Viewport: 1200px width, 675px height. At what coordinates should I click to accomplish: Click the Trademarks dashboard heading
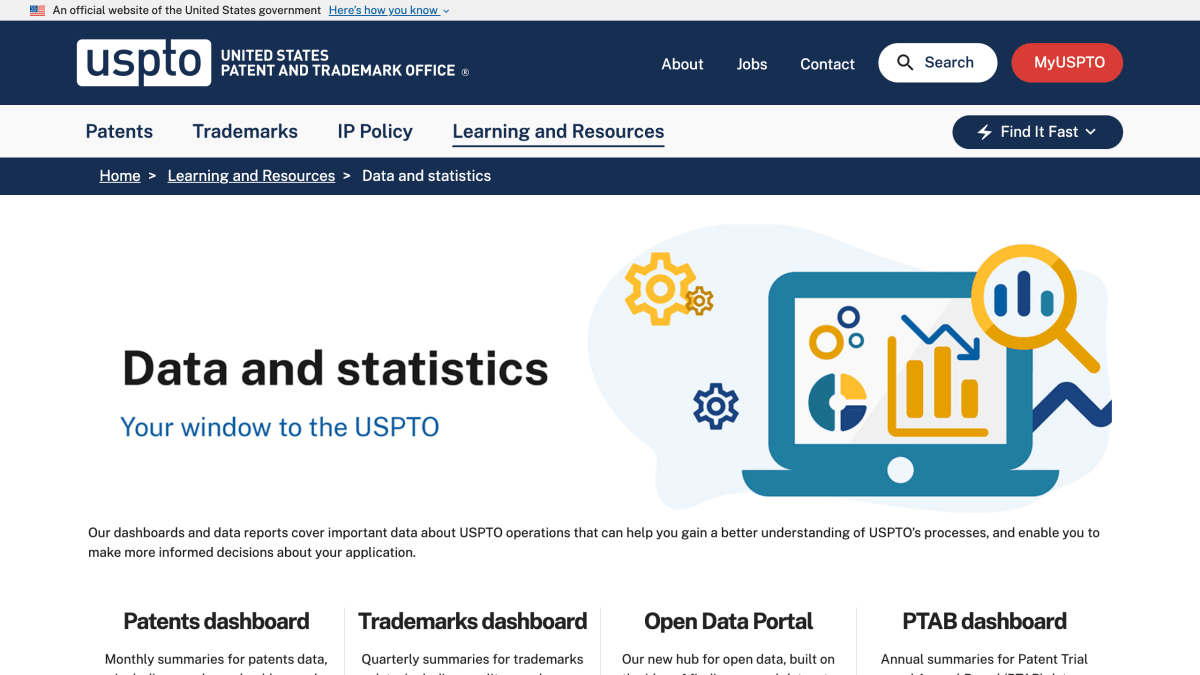click(x=472, y=621)
